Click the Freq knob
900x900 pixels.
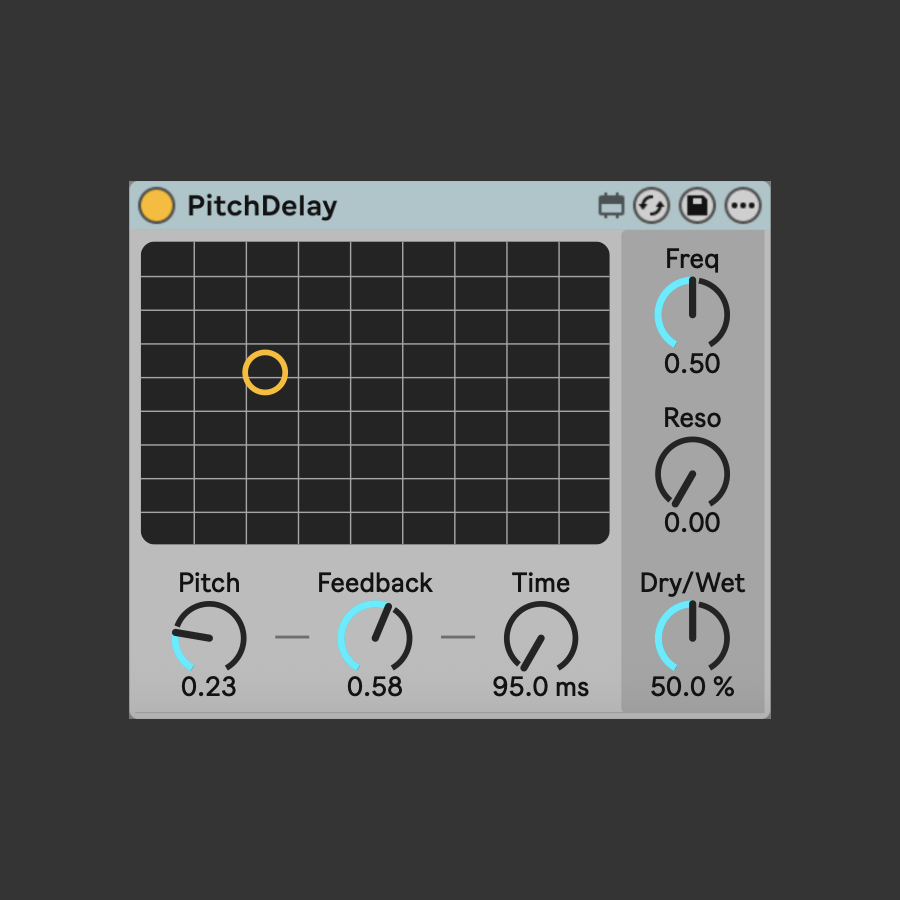(692, 313)
